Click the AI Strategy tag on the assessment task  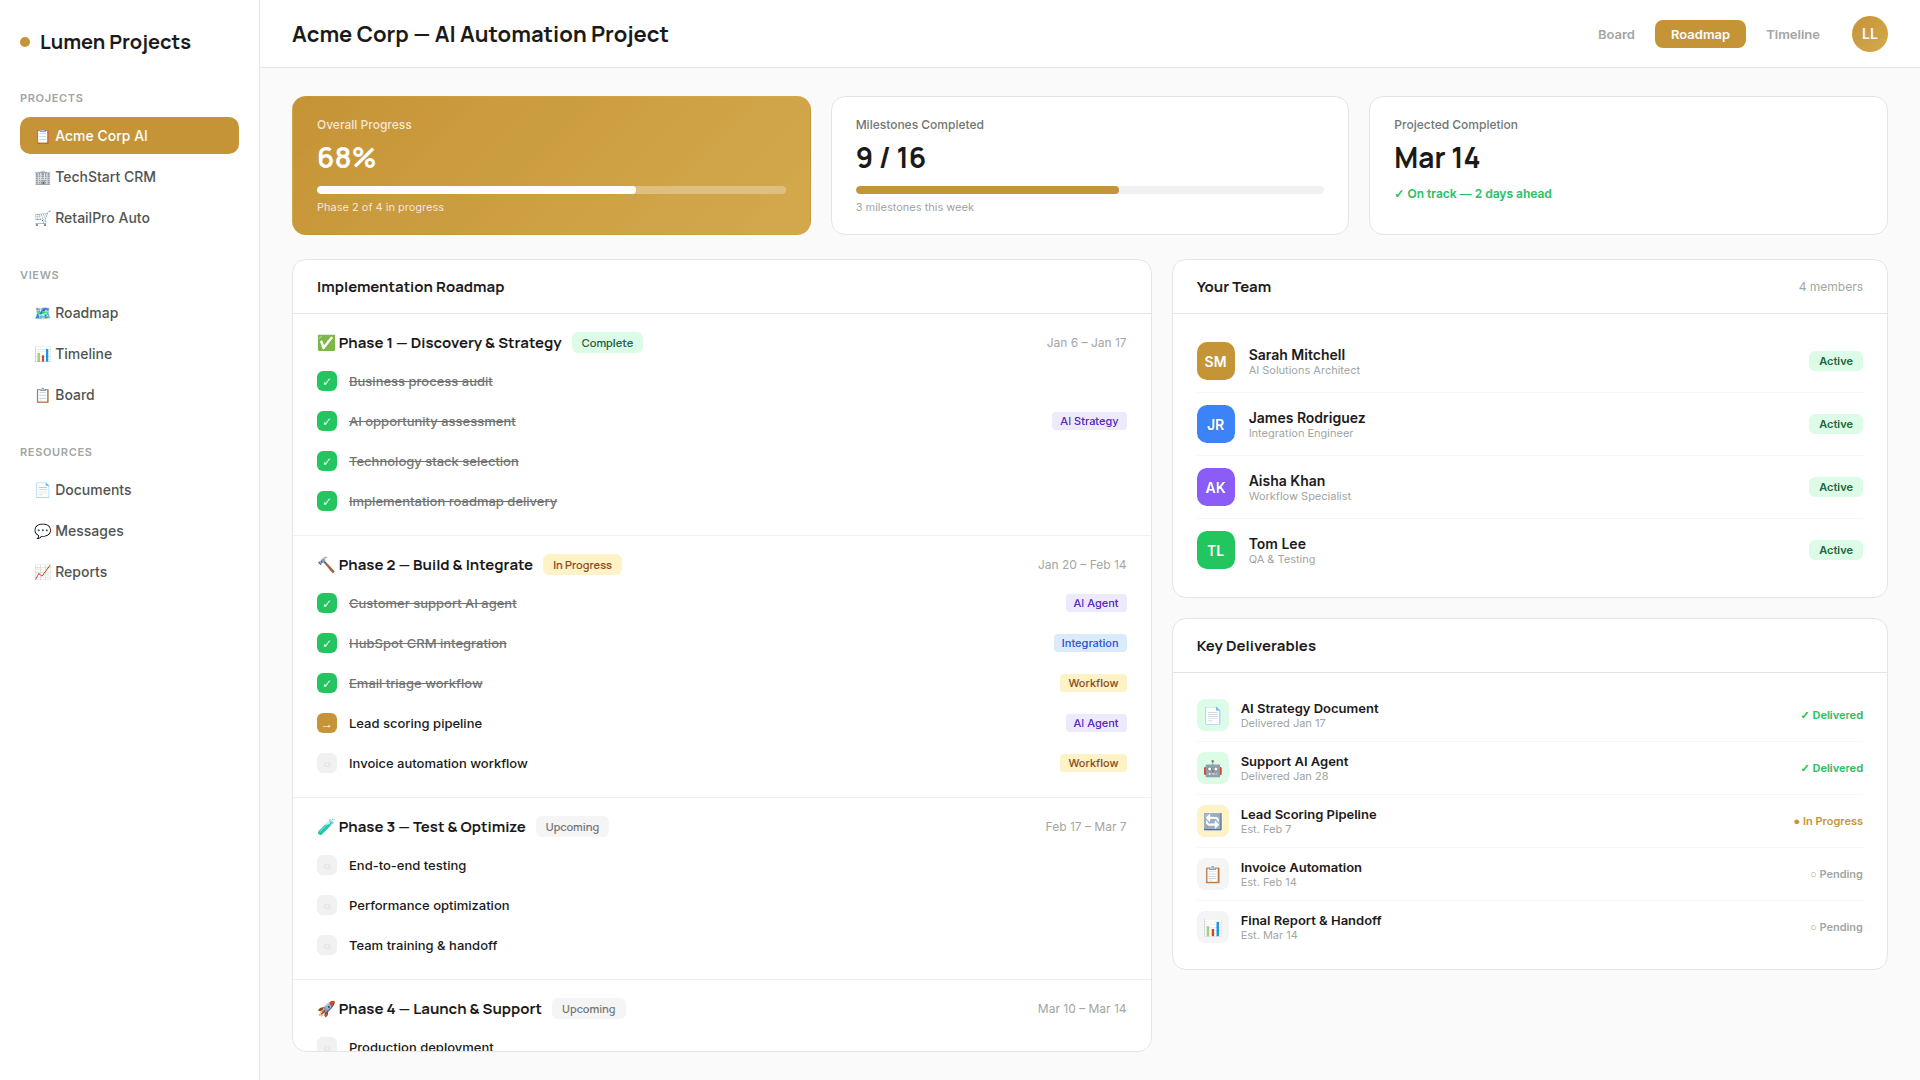[x=1089, y=421]
